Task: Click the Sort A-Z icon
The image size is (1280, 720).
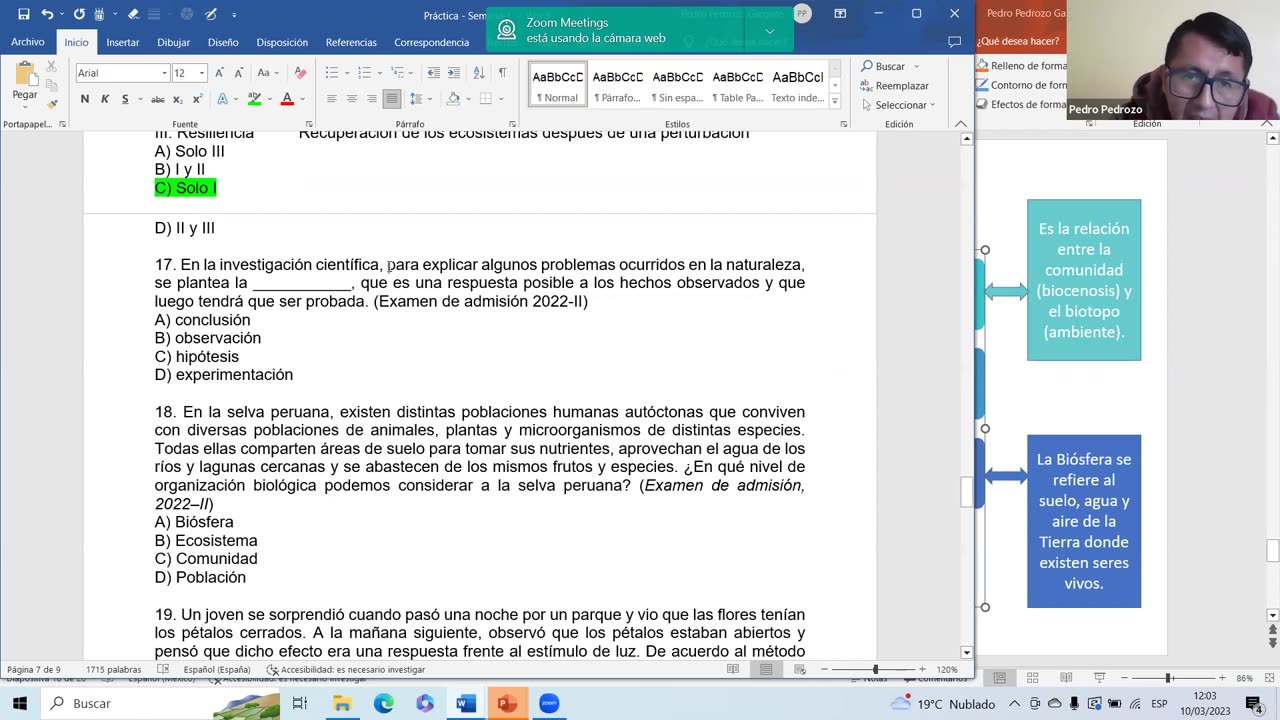Action: tap(479, 73)
